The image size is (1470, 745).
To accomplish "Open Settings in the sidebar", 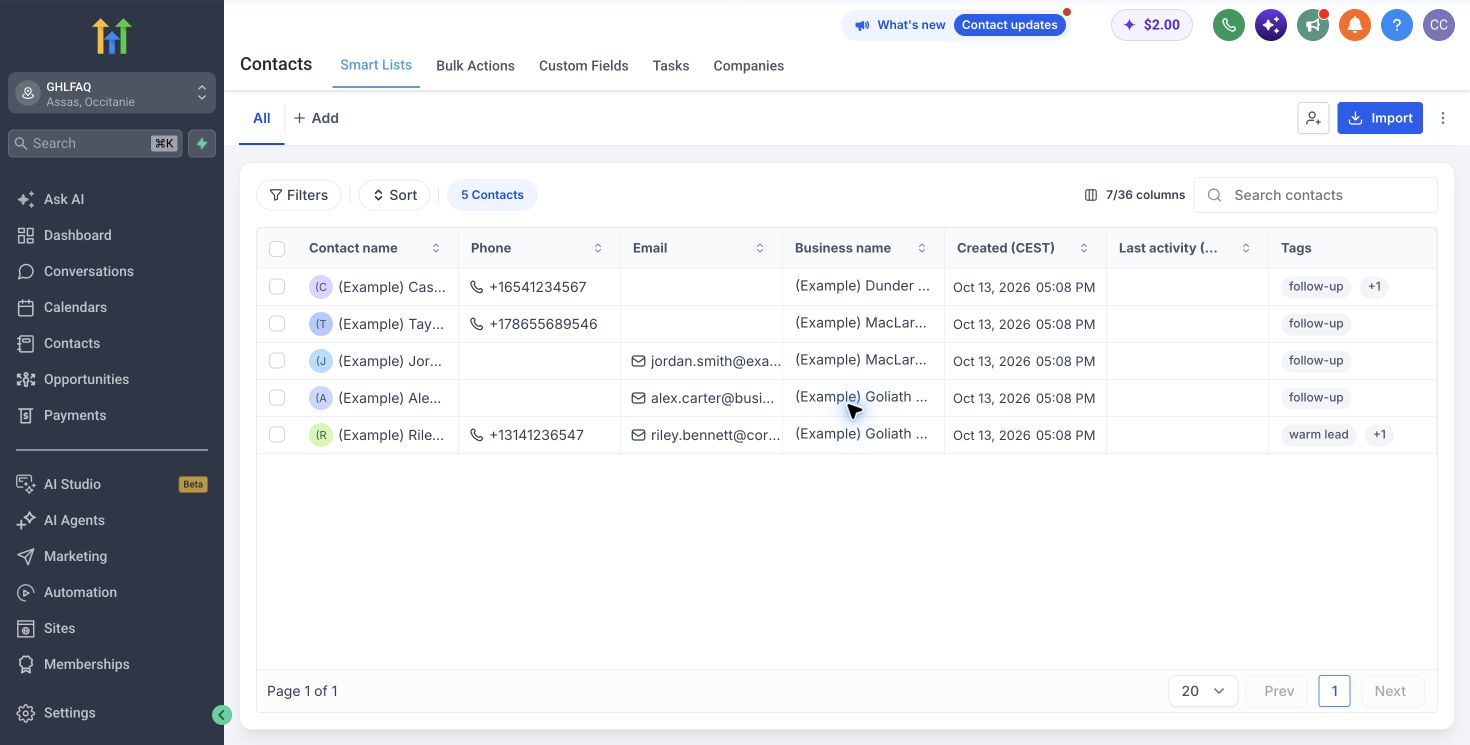I will (x=69, y=713).
